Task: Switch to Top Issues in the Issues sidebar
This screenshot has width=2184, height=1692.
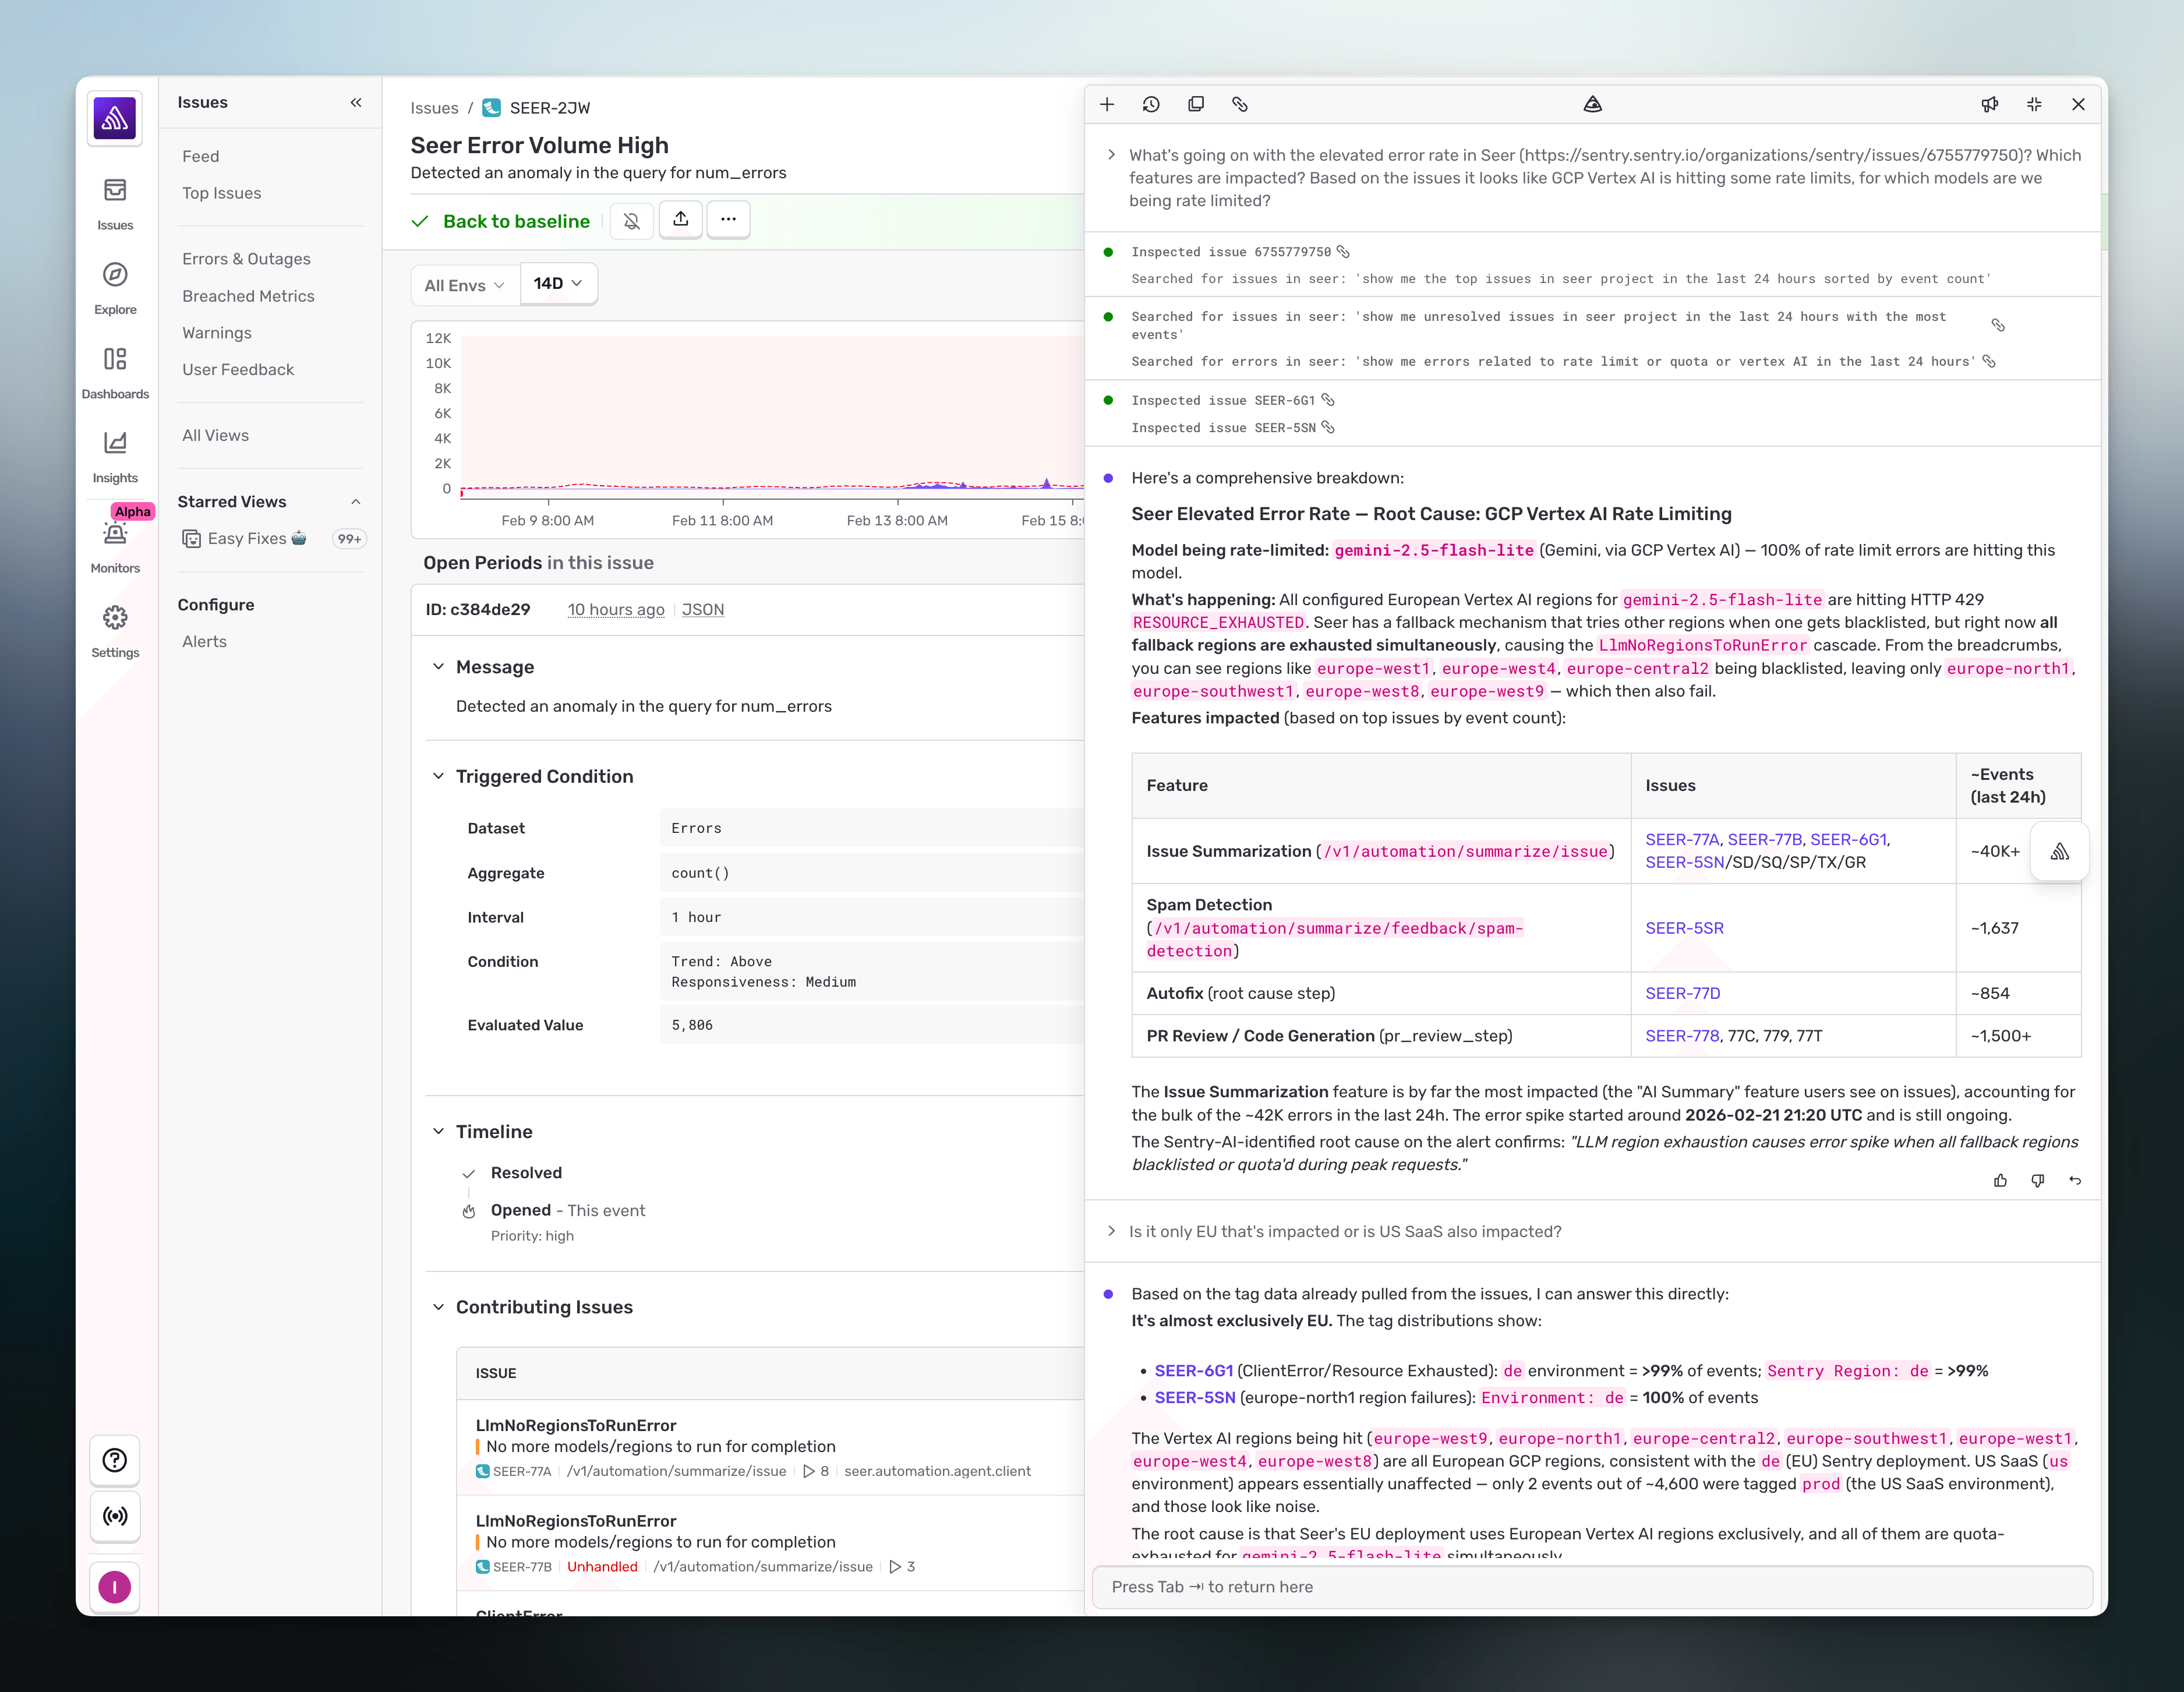Action: (222, 193)
